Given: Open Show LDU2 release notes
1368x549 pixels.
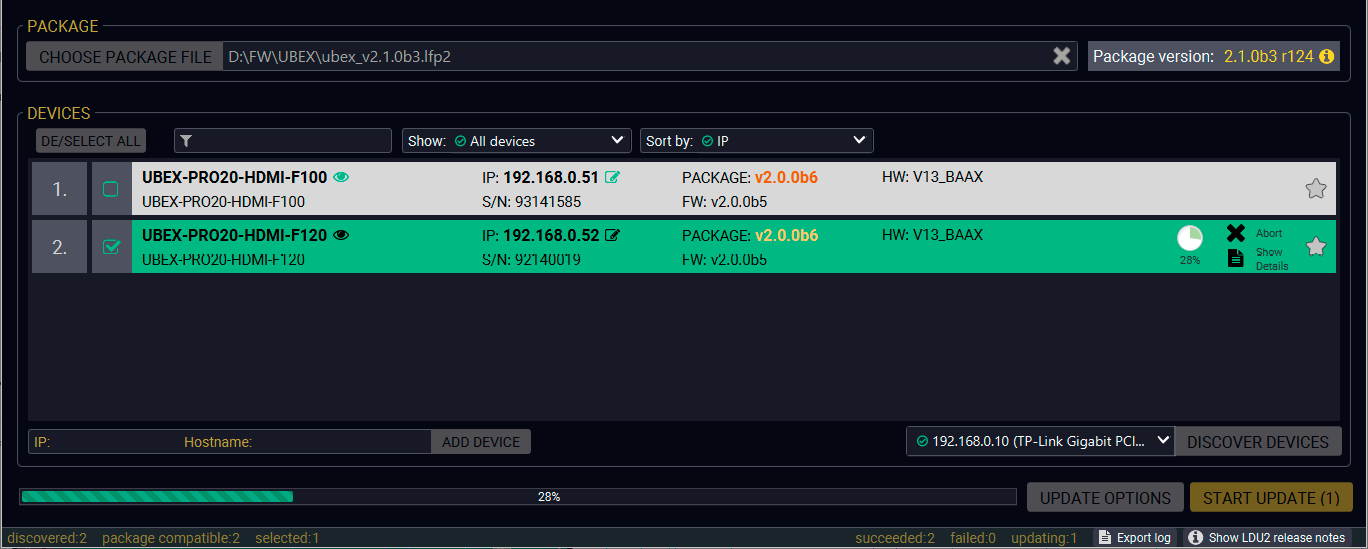Looking at the screenshot, I should (1265, 538).
